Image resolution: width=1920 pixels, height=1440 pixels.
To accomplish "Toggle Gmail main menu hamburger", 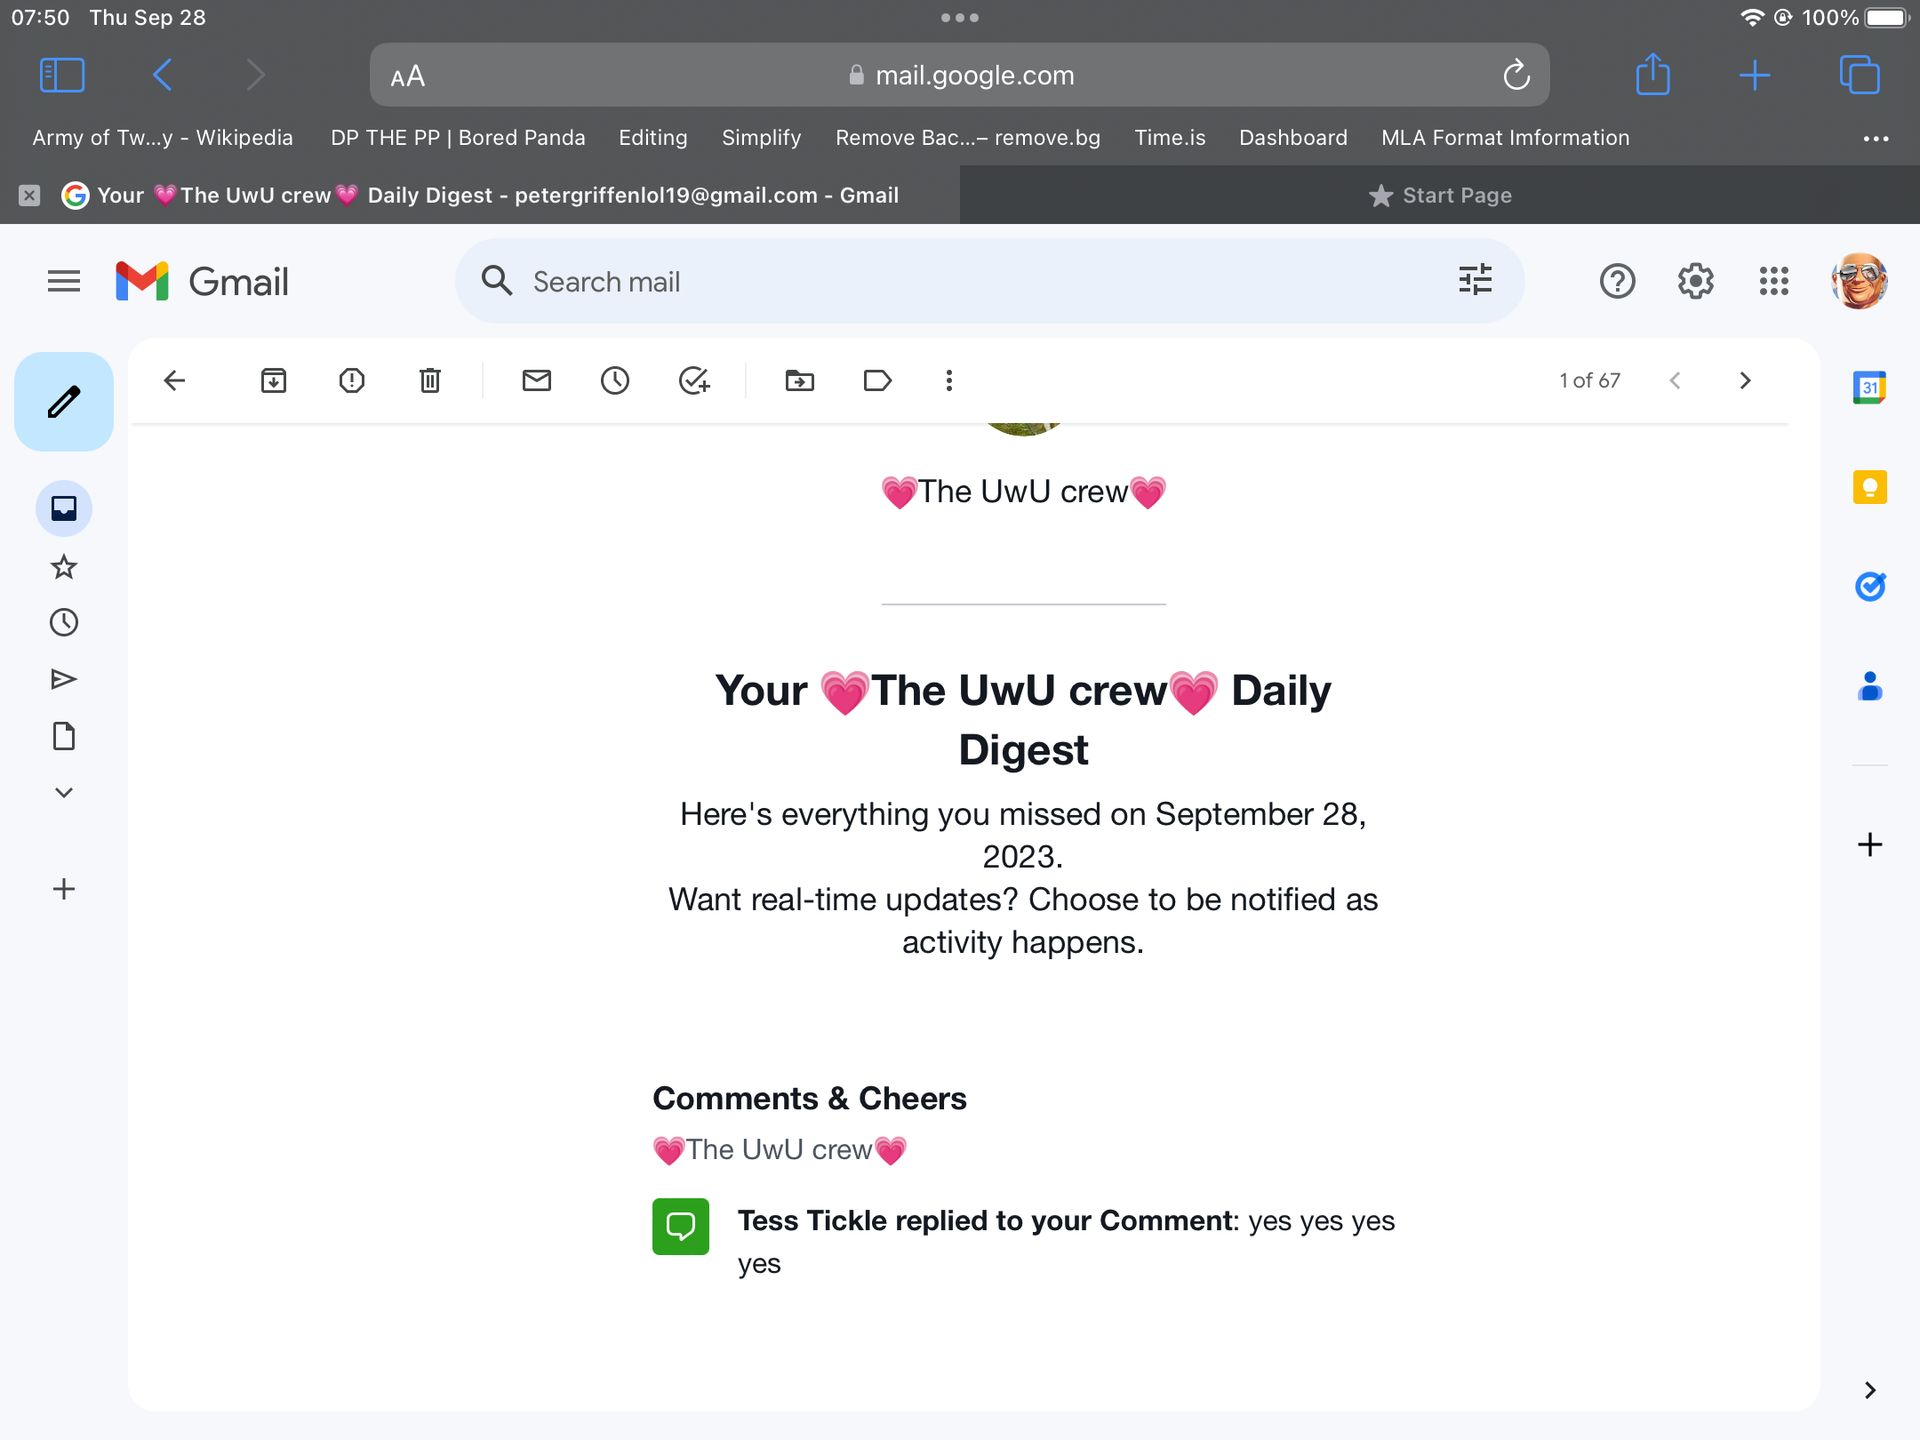I will 64,281.
